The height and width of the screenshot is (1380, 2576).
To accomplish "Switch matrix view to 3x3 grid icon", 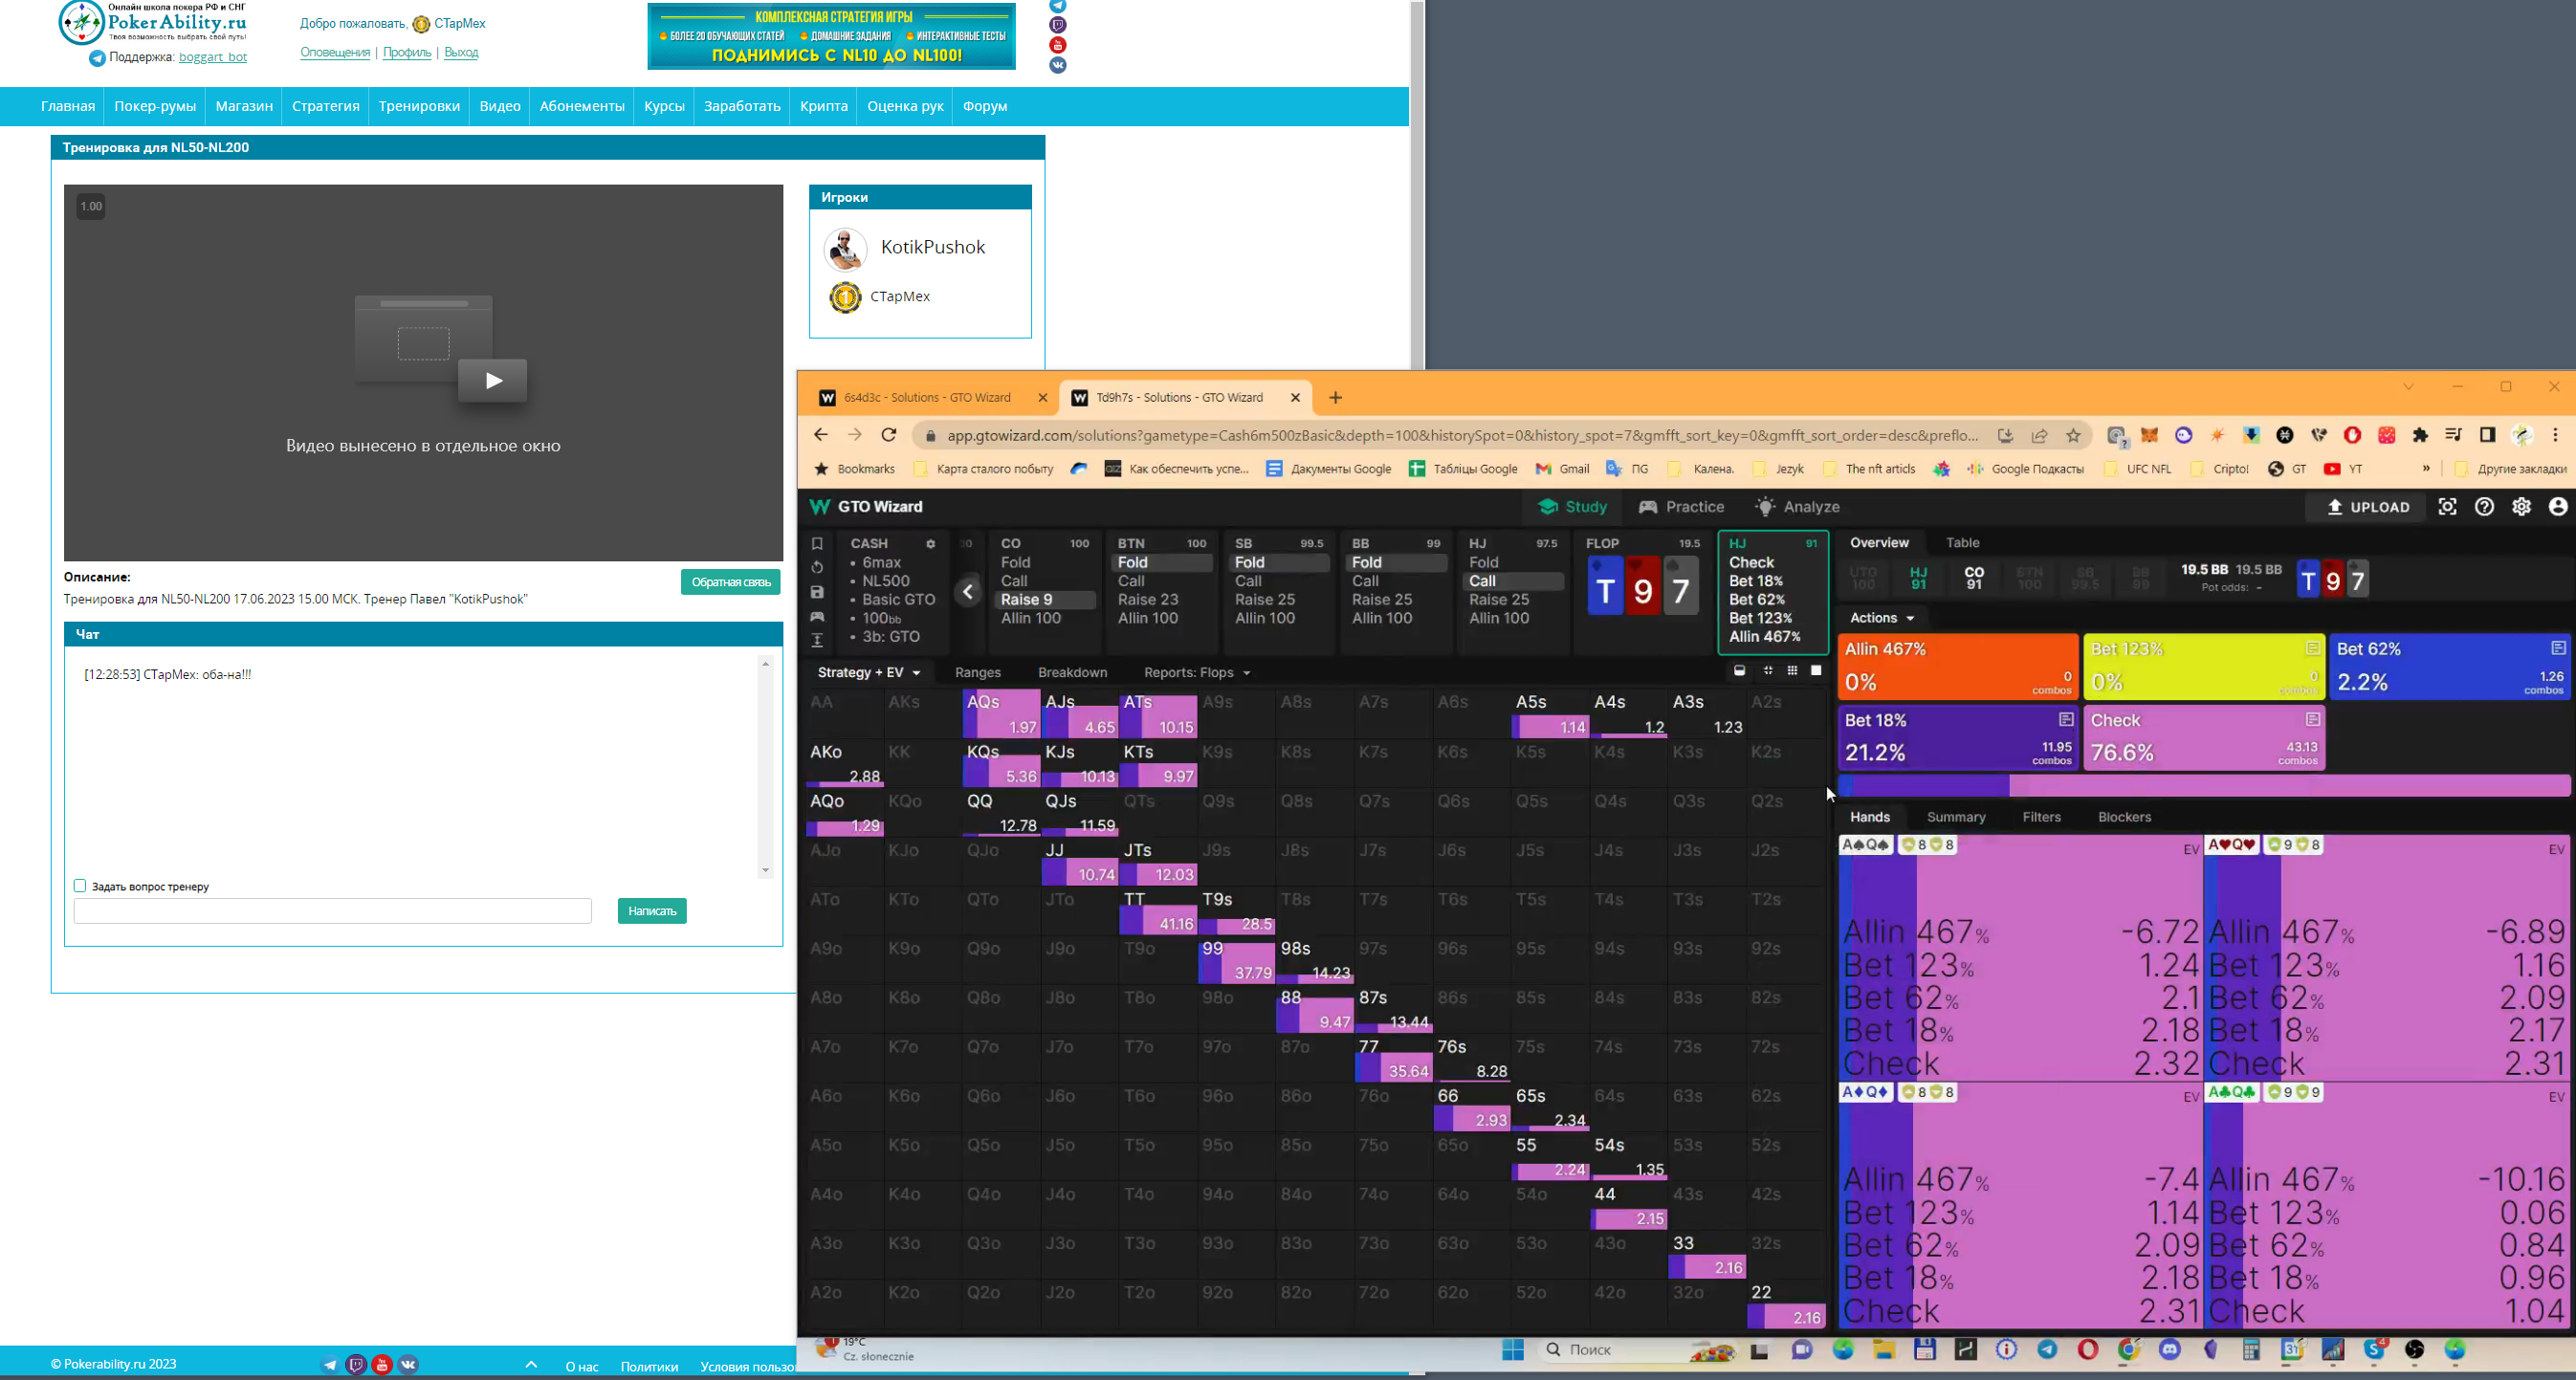I will pos(1792,671).
